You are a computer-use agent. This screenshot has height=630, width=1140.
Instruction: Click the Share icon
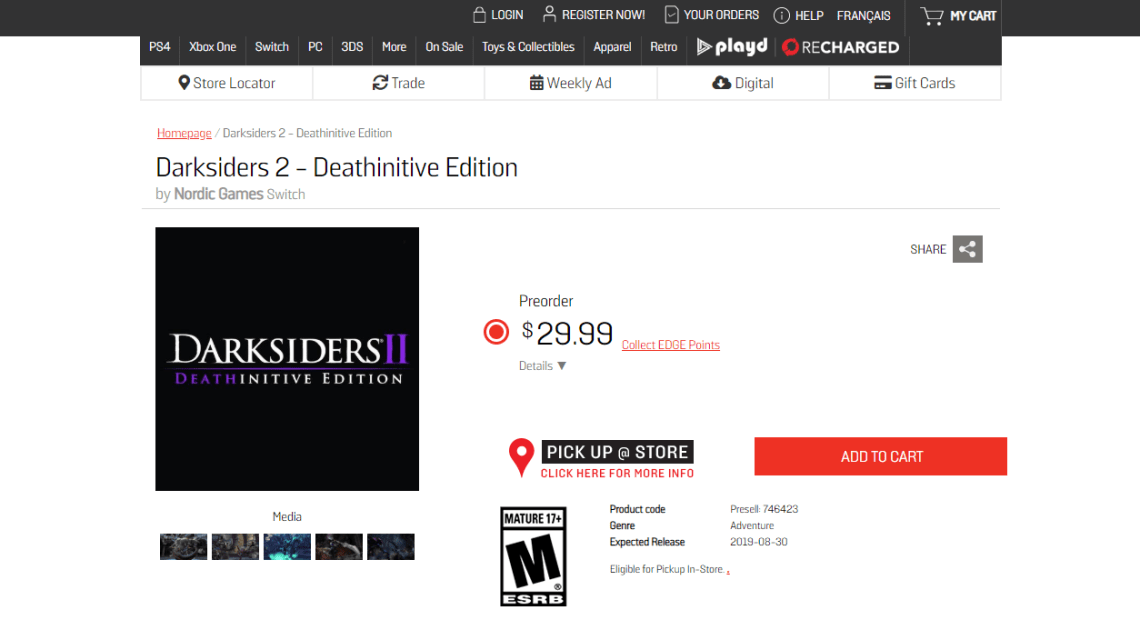click(x=966, y=249)
